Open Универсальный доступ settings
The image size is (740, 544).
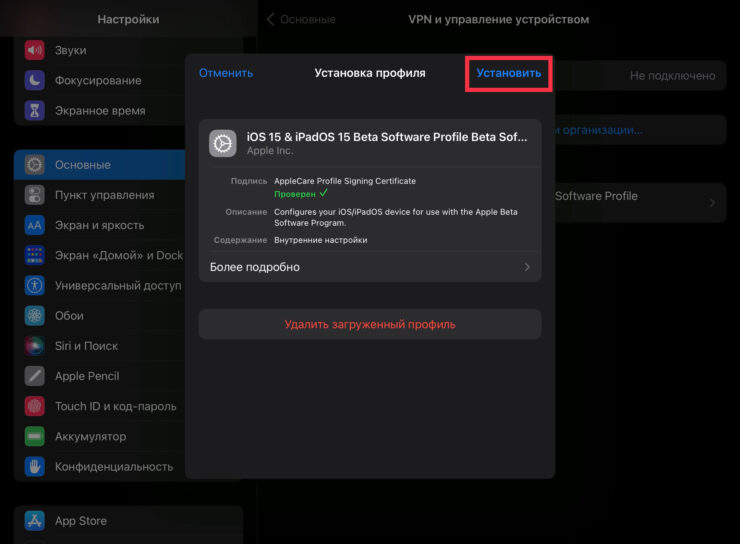click(117, 285)
